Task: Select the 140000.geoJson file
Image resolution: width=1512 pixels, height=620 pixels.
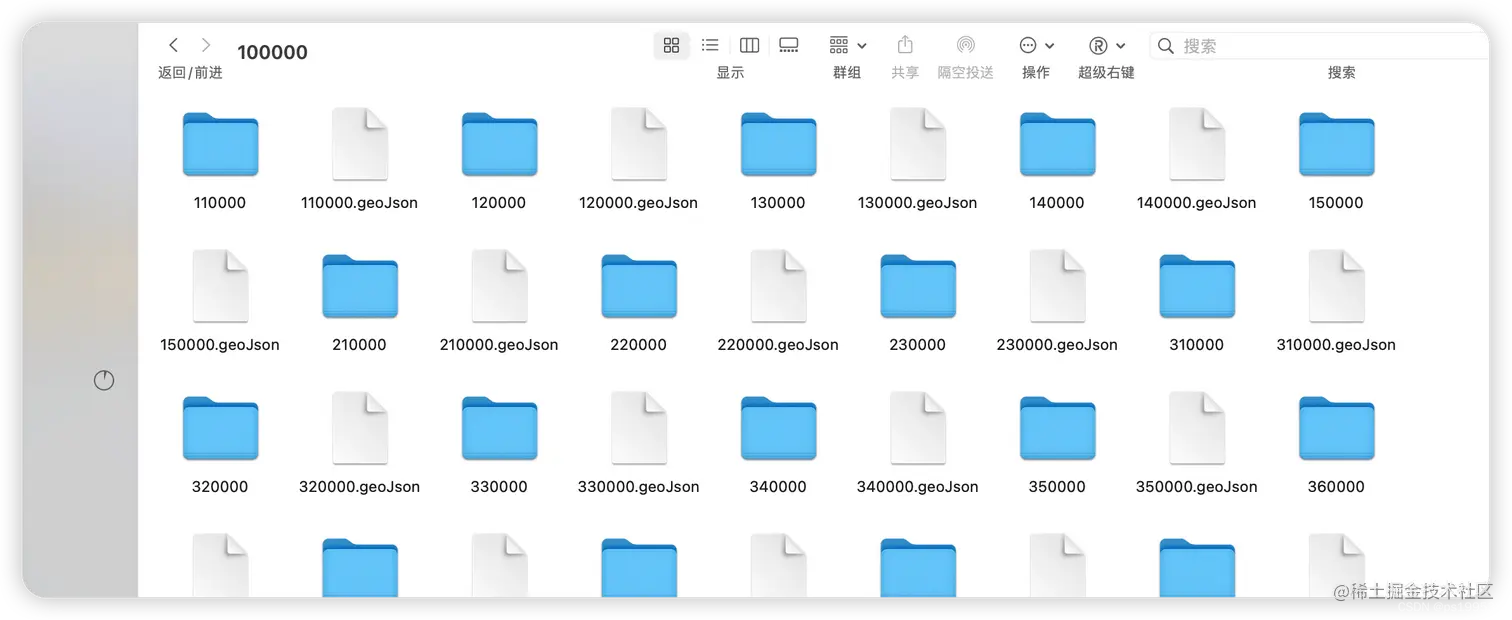Action: [x=1197, y=145]
